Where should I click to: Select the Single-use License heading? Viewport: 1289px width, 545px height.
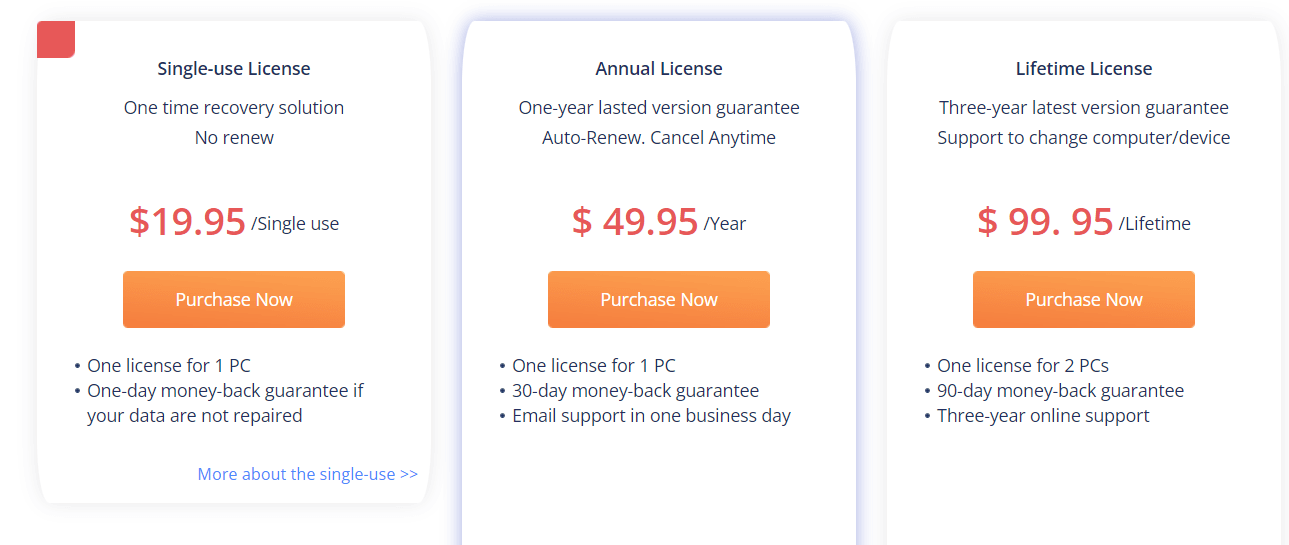coord(234,69)
